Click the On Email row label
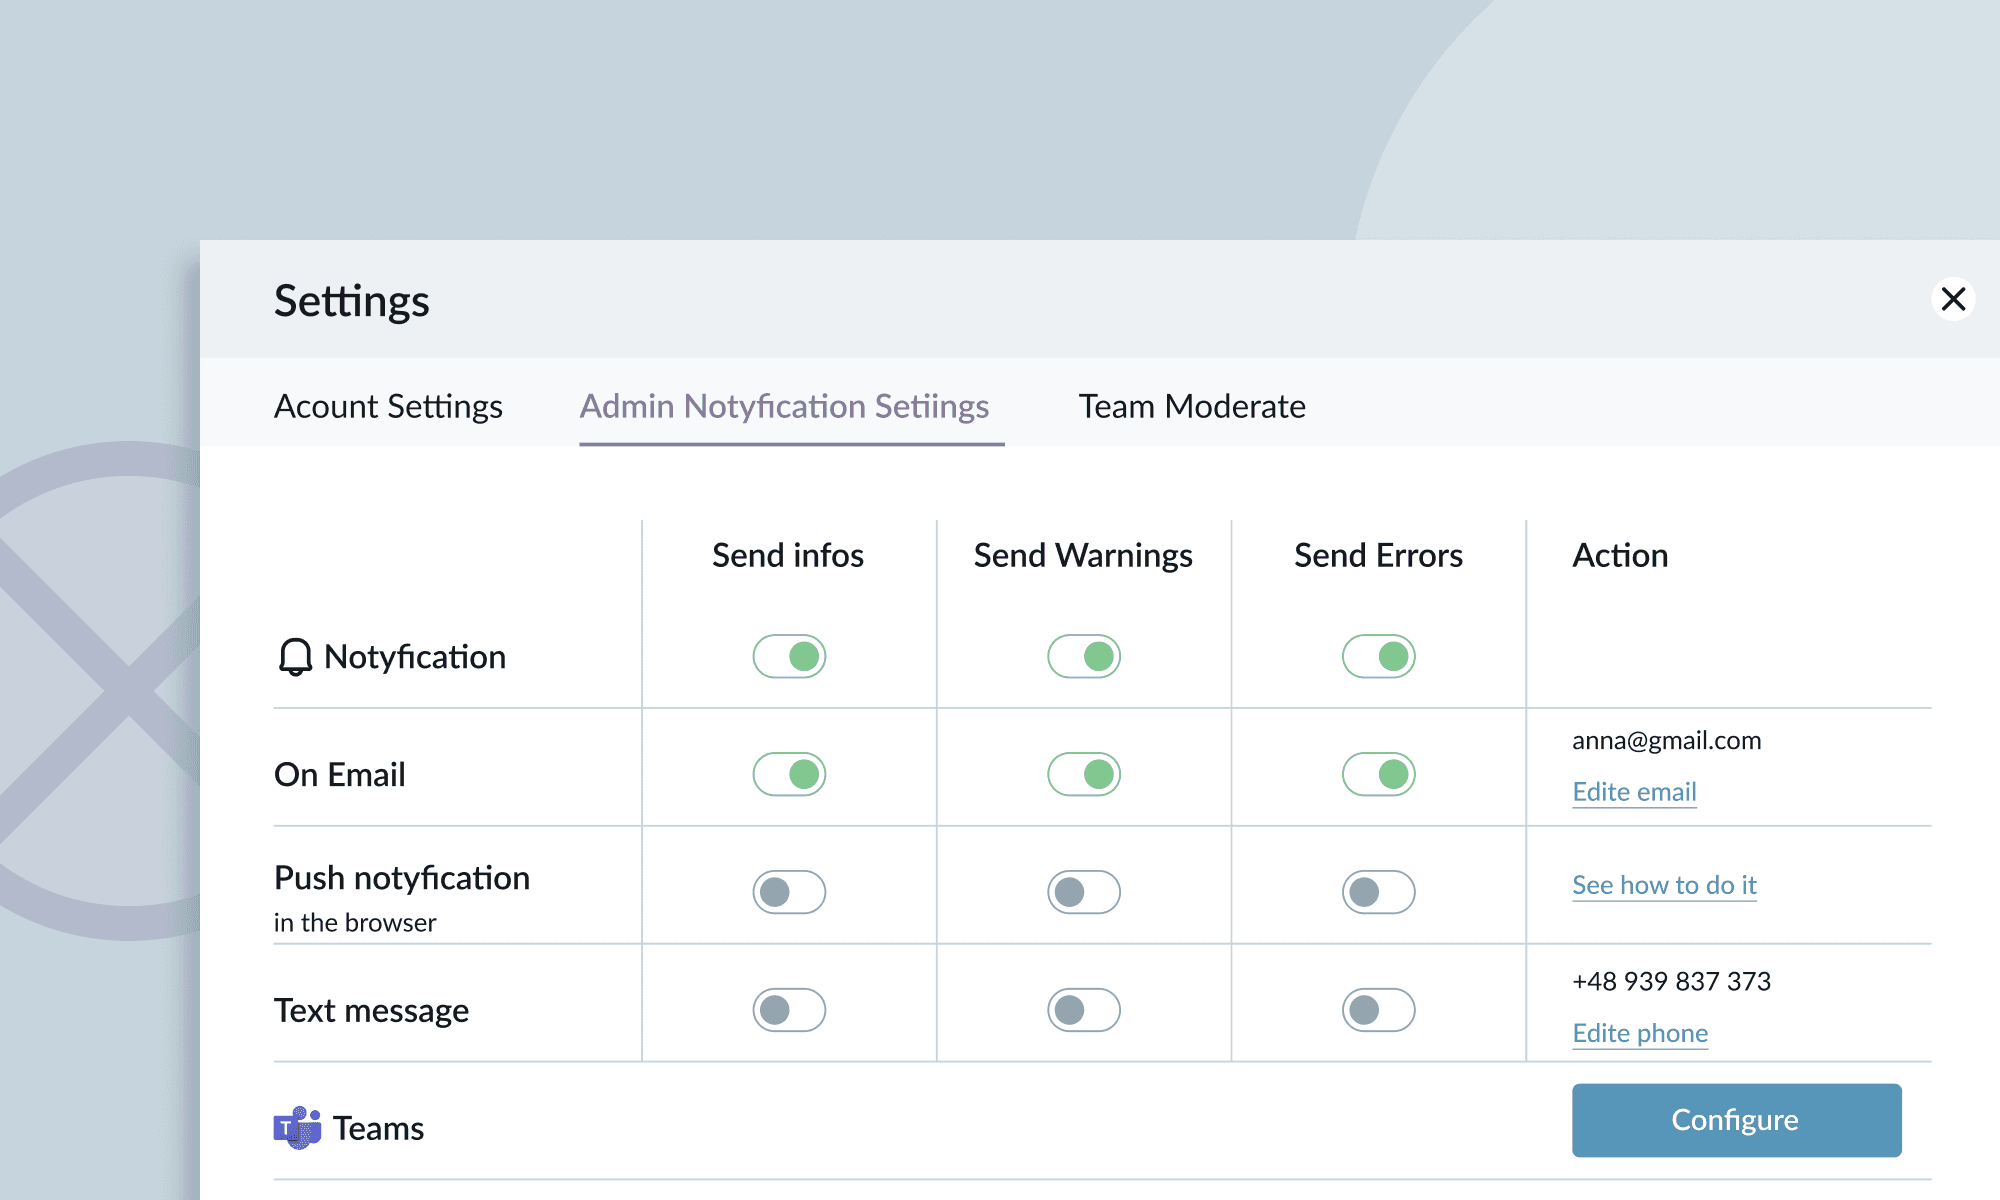 [x=340, y=775]
